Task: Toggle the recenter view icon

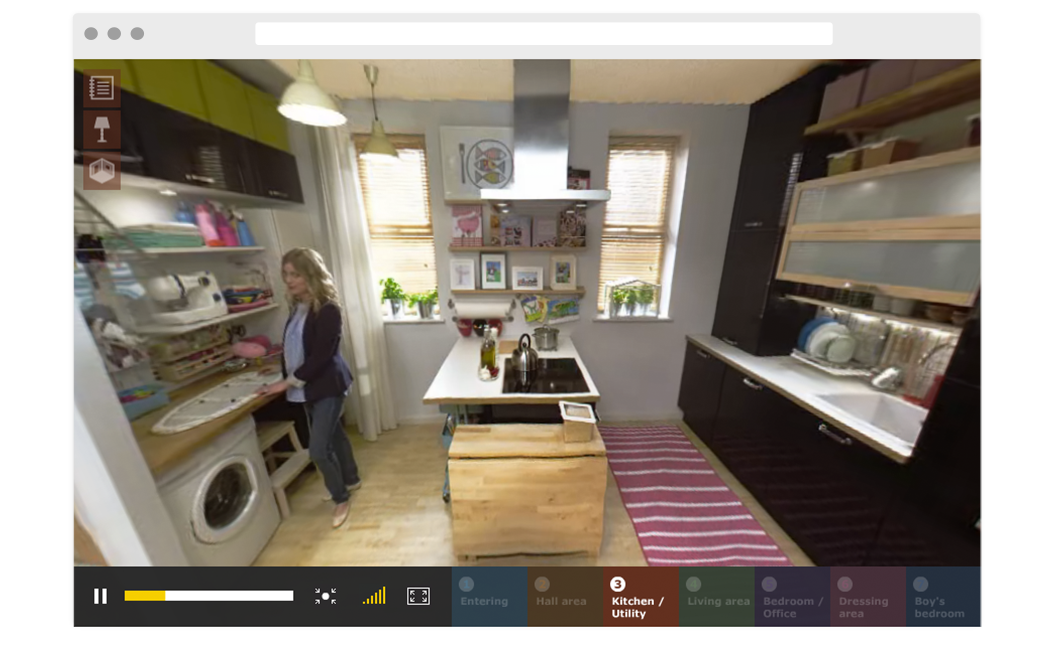Action: point(325,596)
